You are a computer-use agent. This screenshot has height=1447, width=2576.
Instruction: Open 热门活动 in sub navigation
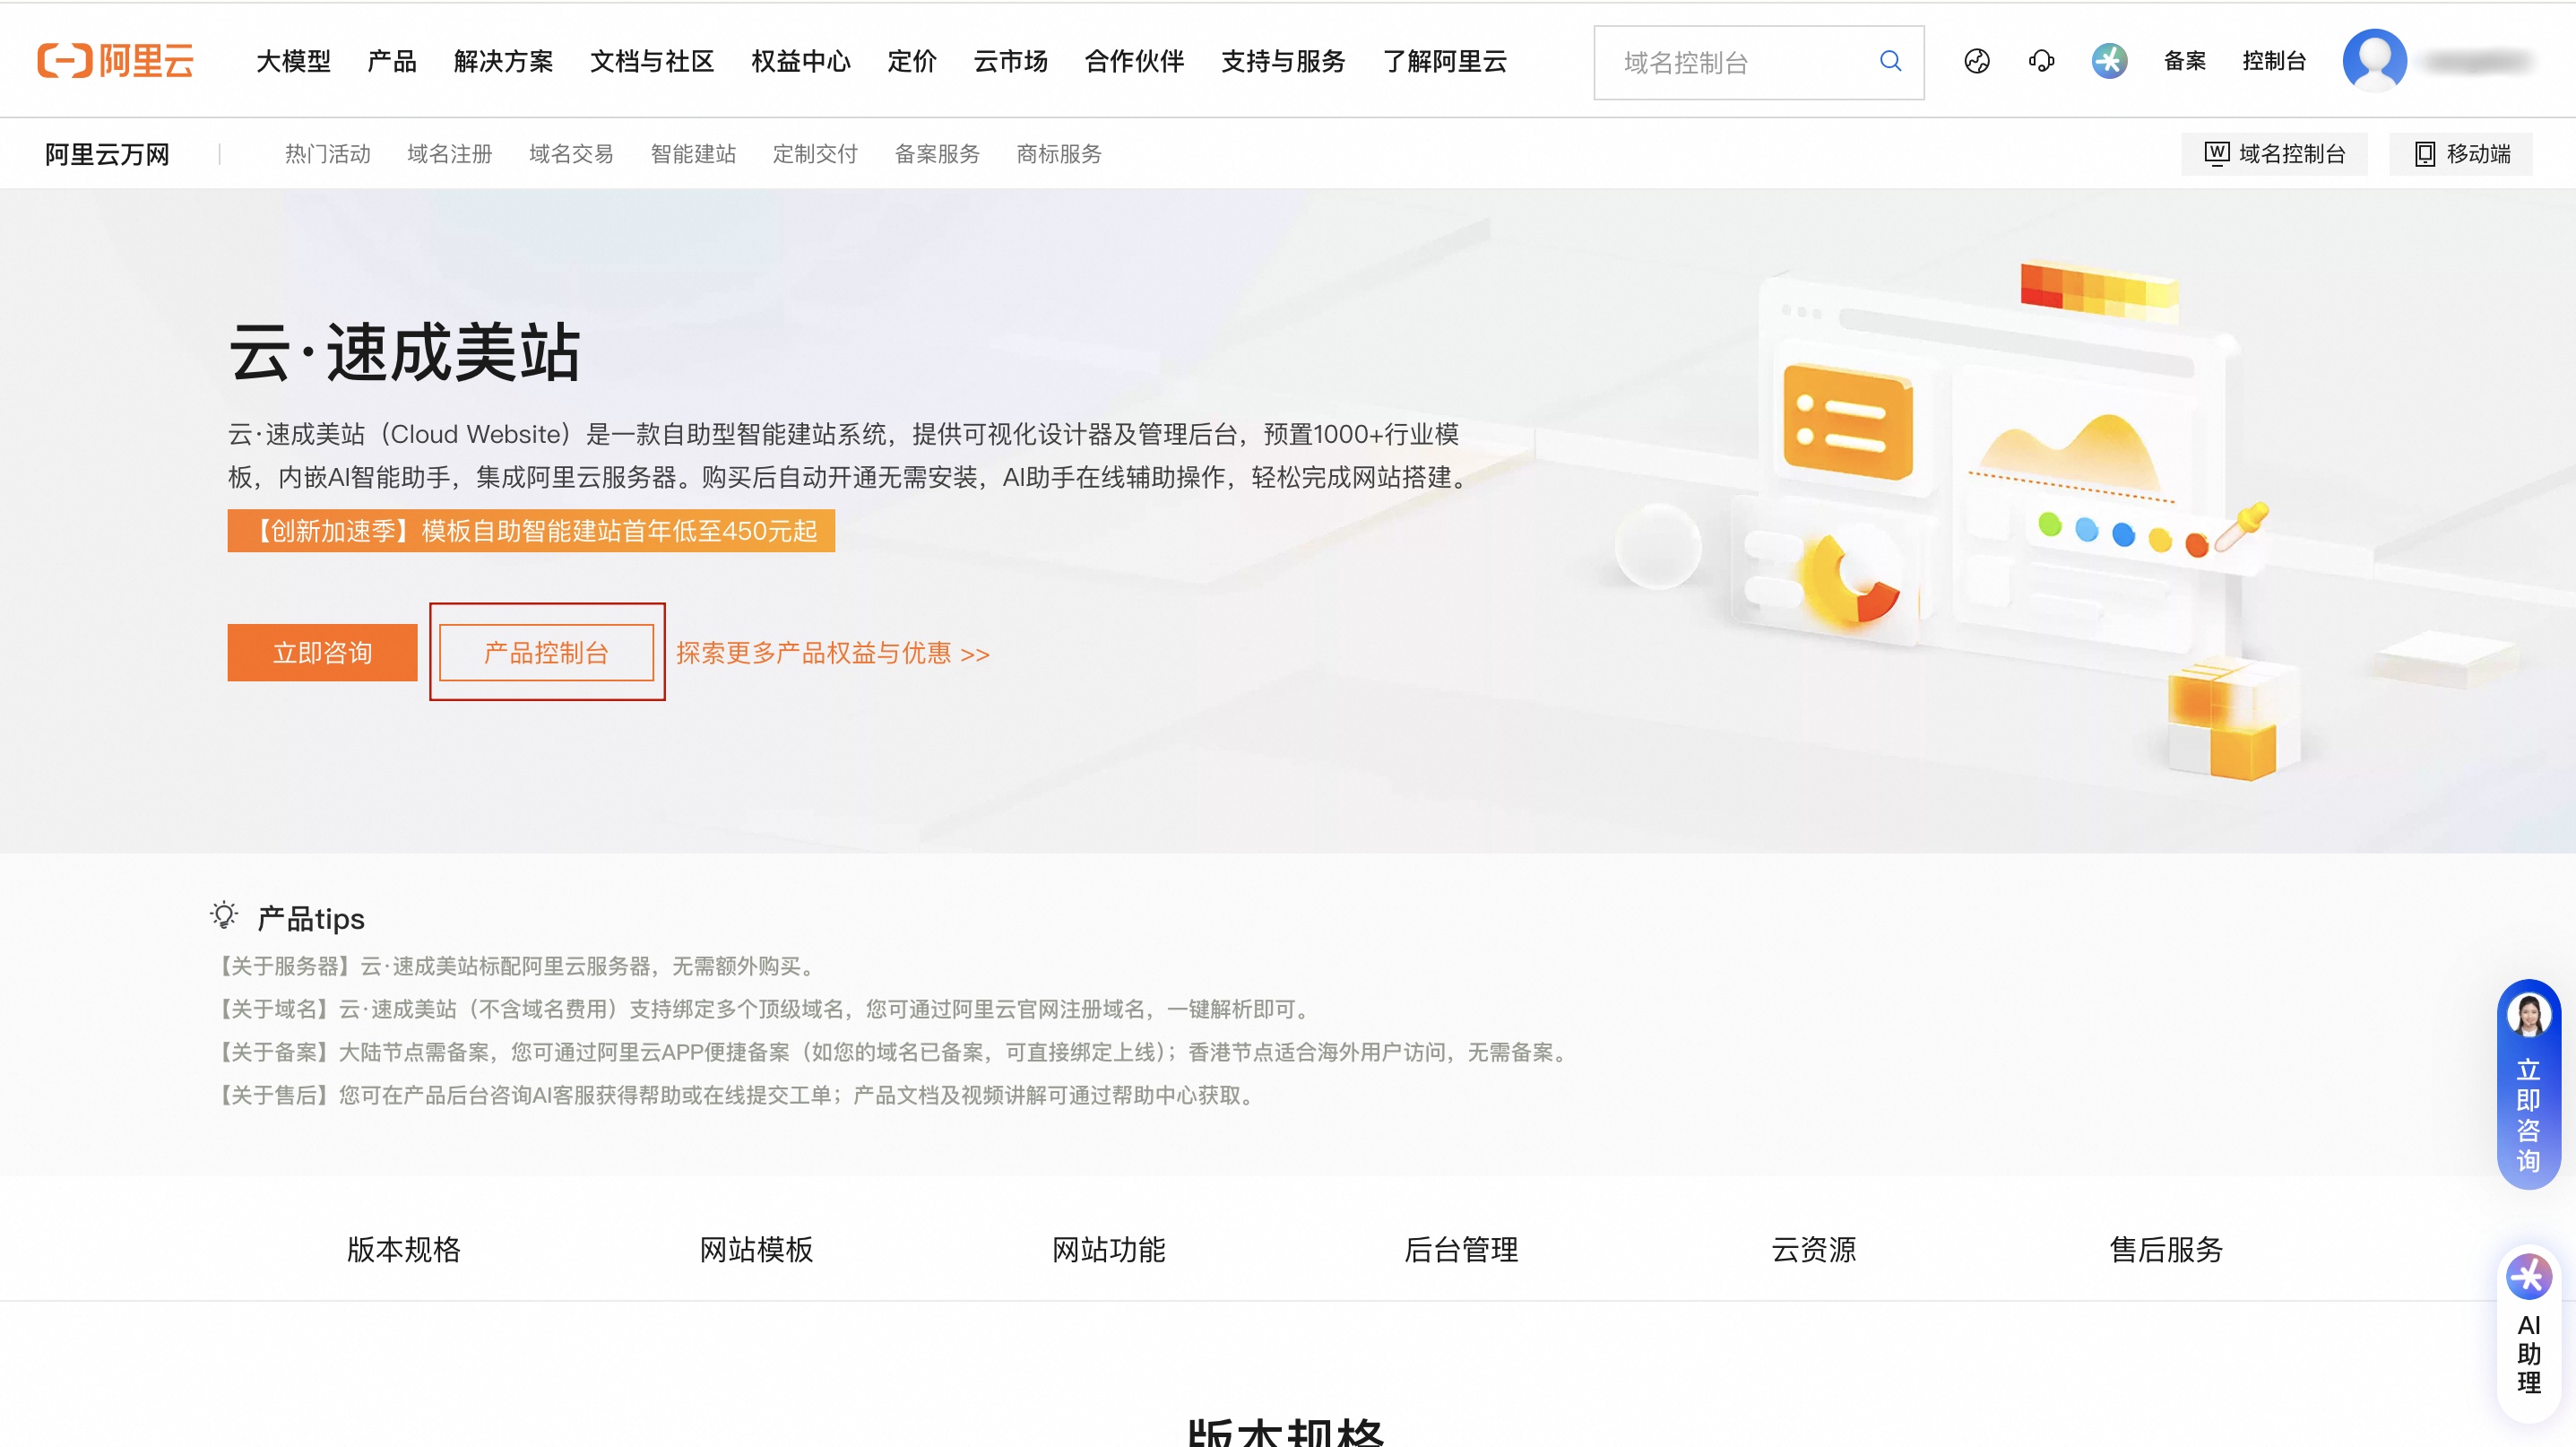pos(328,154)
